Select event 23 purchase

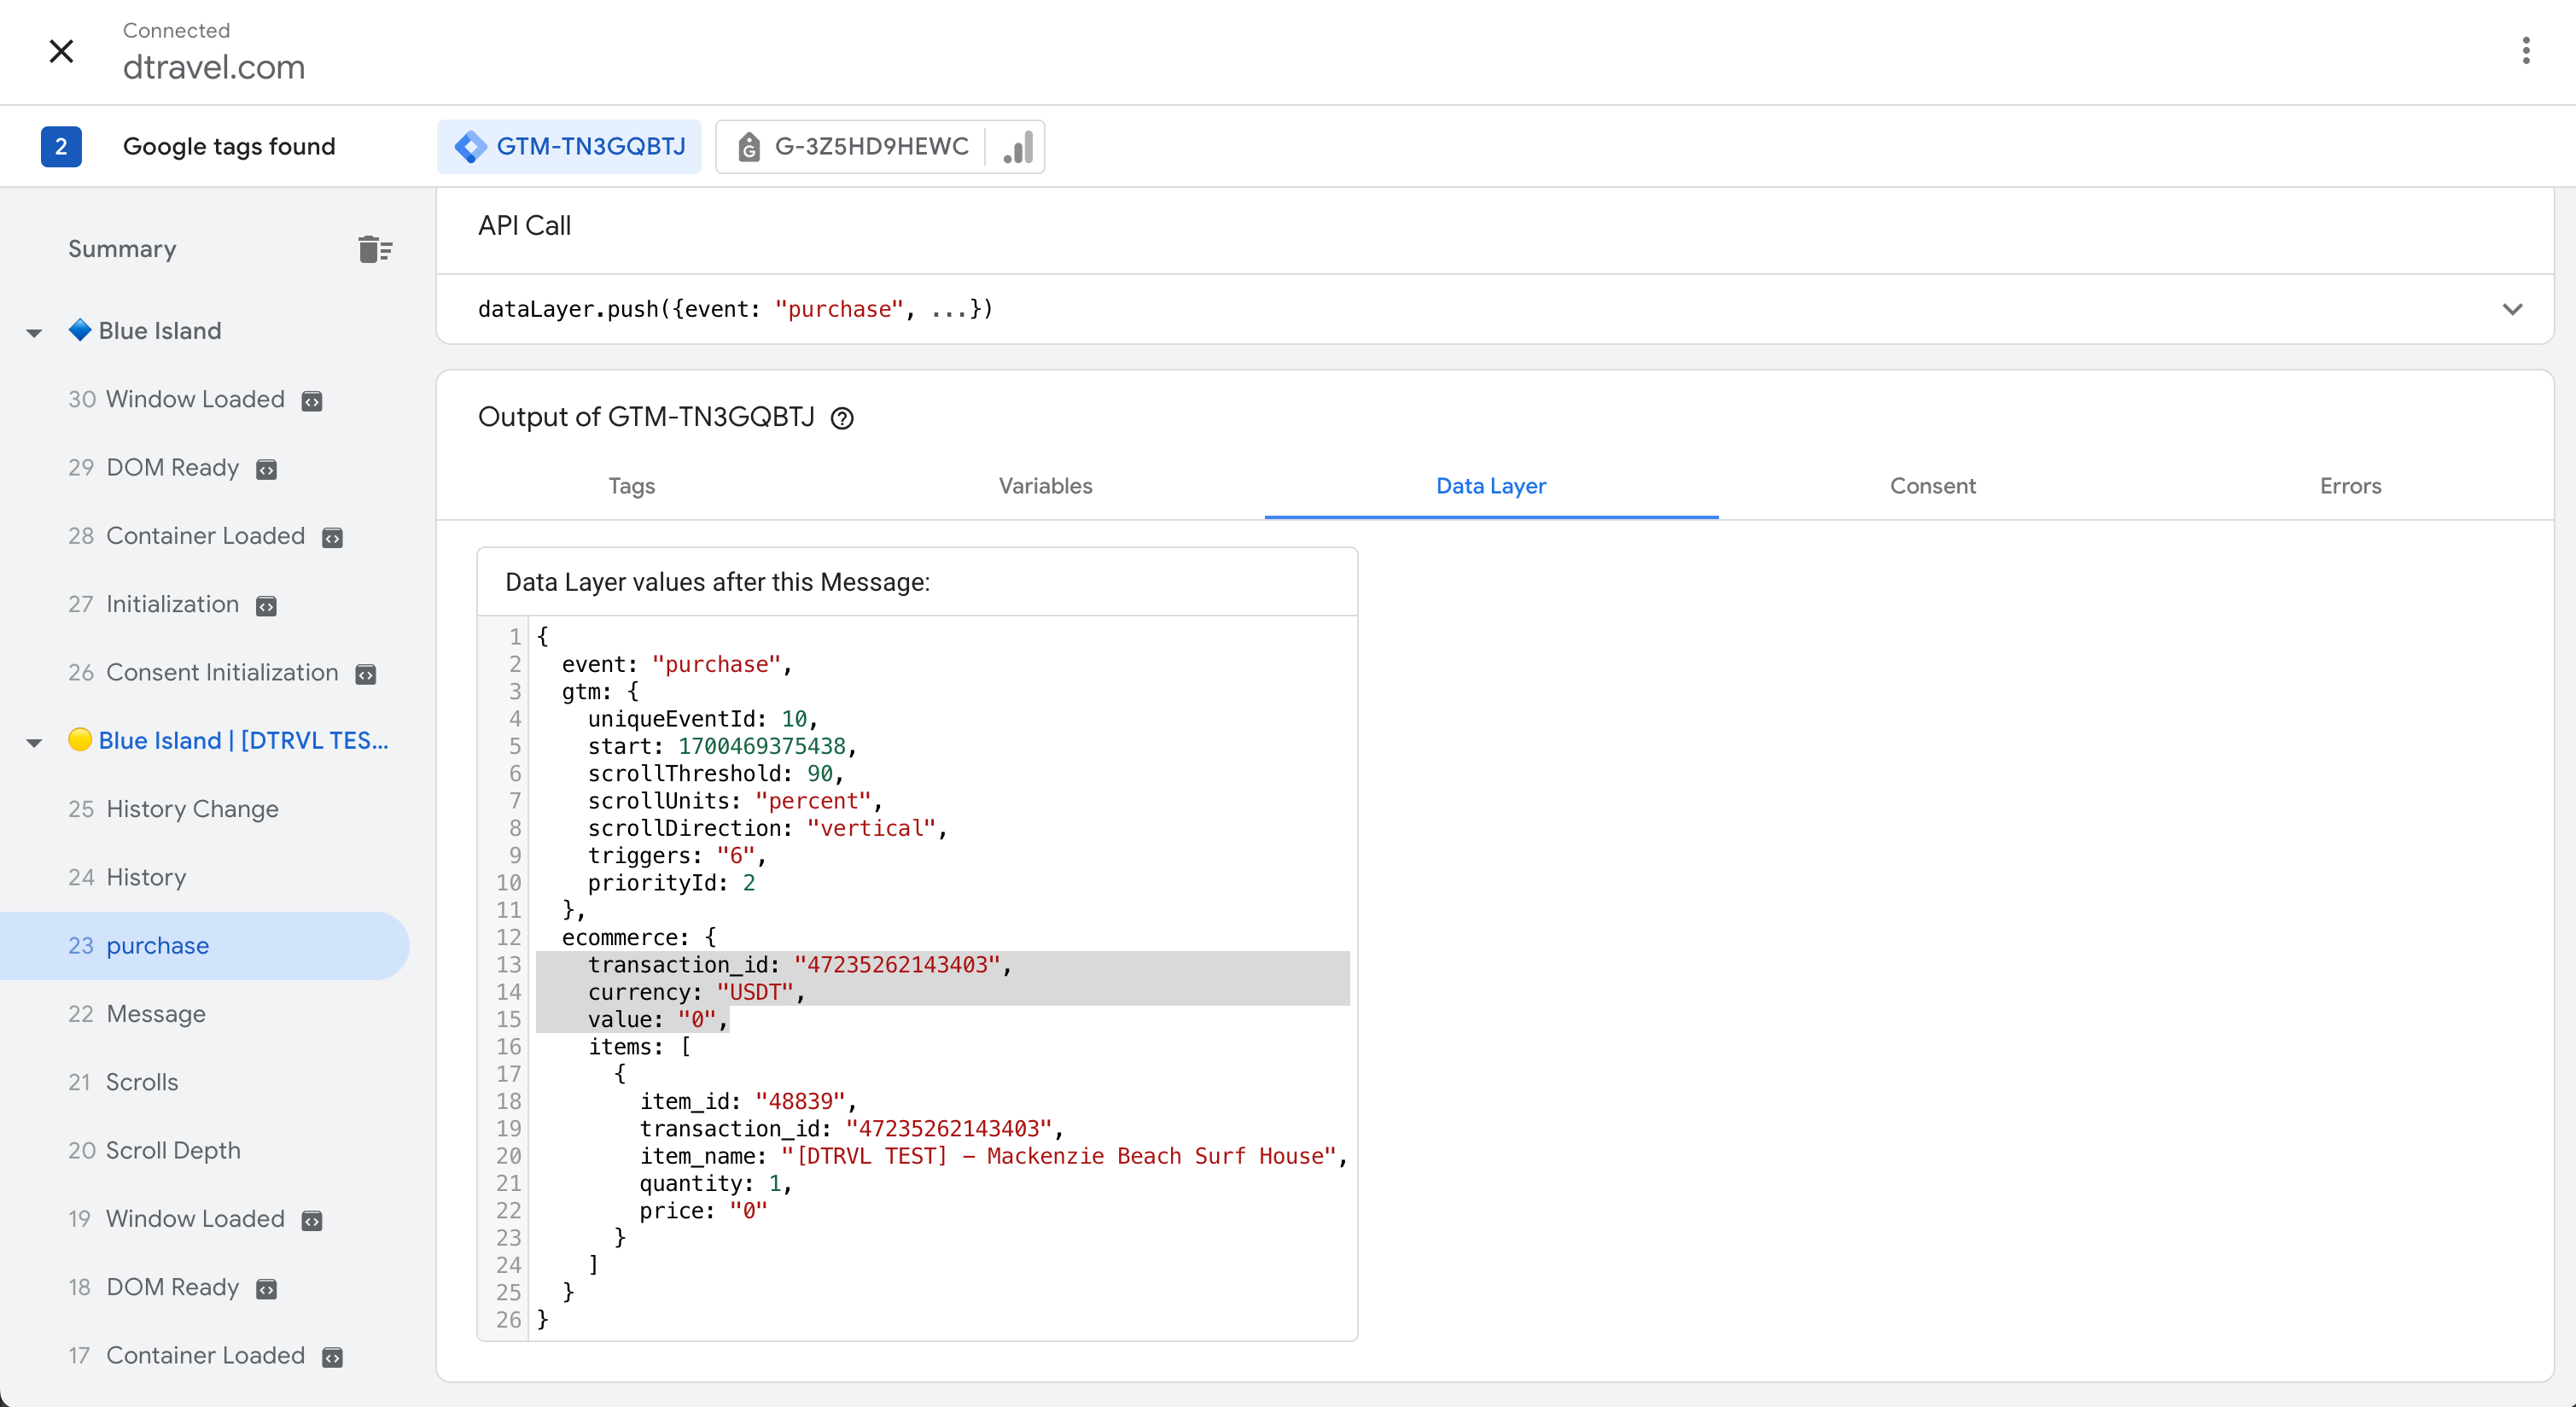coord(204,945)
